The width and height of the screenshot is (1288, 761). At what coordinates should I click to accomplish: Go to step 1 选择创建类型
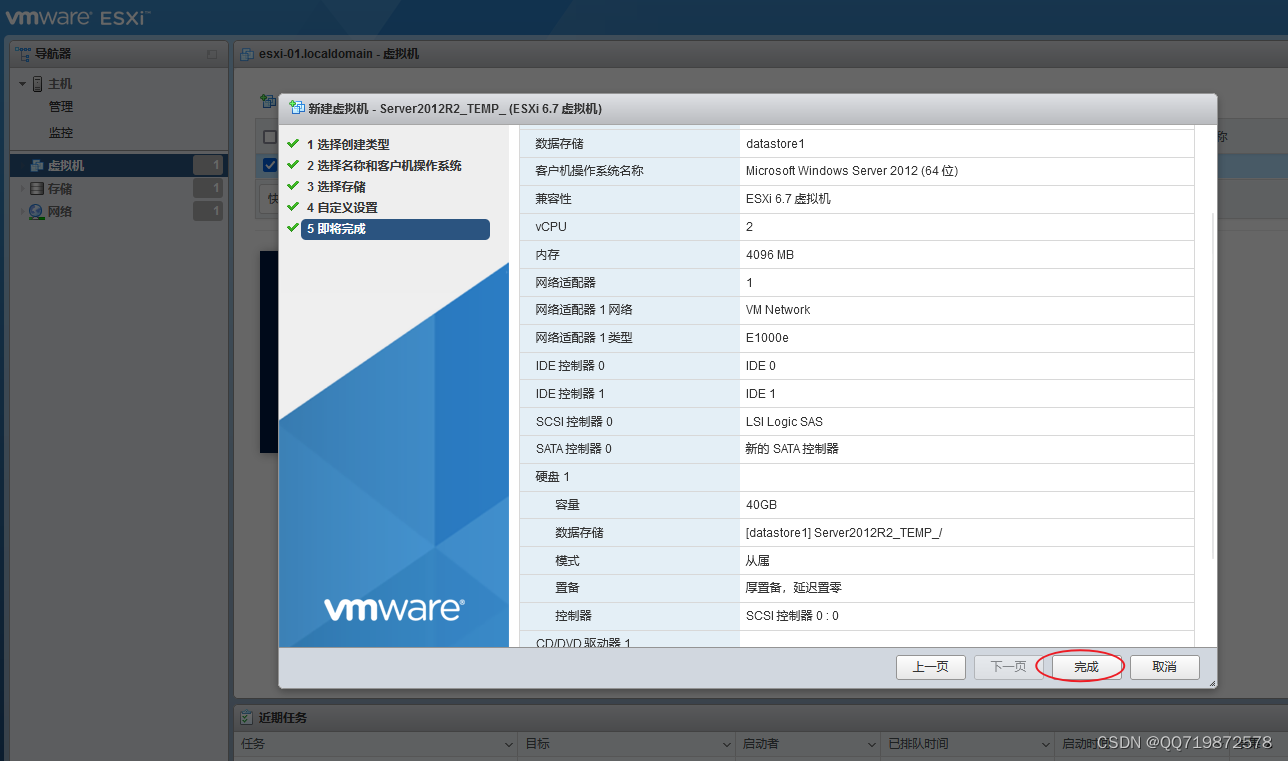pos(348,145)
